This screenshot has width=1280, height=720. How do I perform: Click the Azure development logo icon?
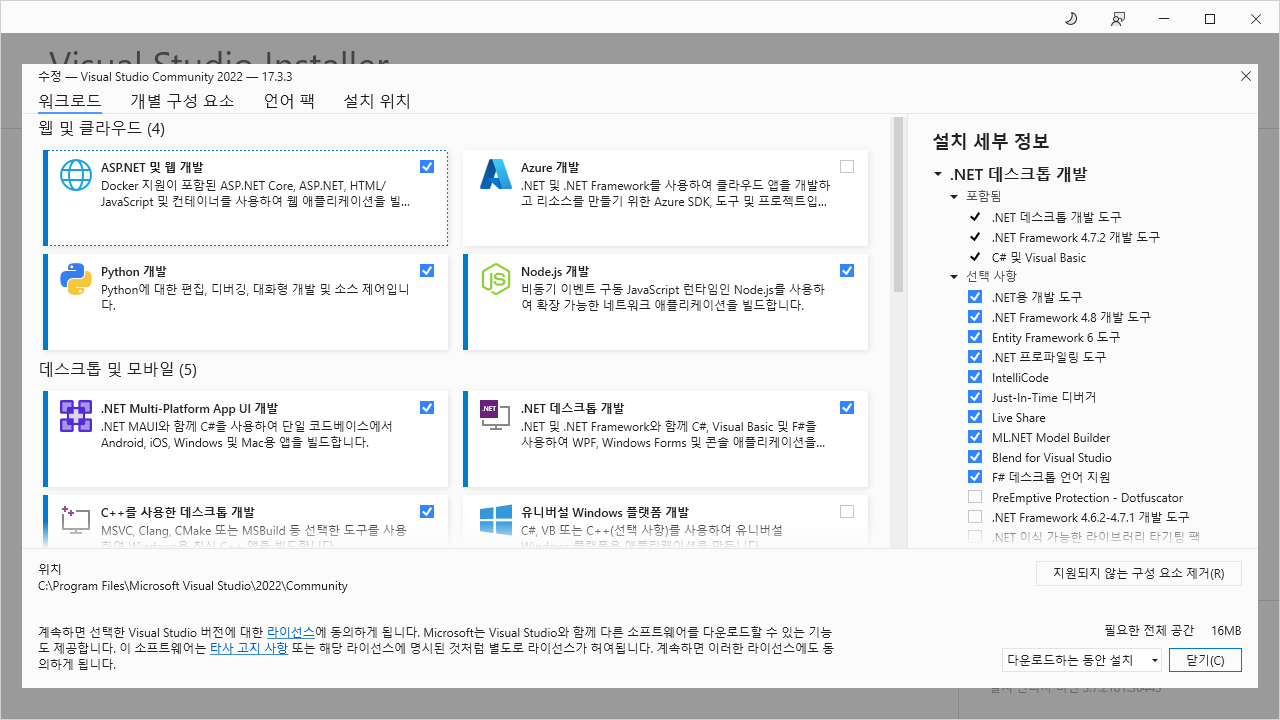coord(496,175)
